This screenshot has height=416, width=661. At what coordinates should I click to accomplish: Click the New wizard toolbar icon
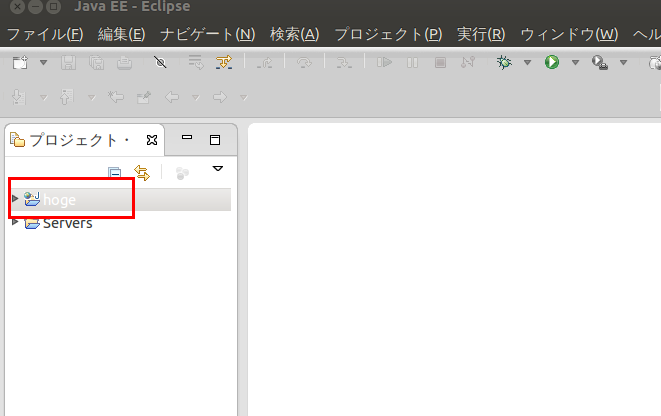tap(20, 62)
